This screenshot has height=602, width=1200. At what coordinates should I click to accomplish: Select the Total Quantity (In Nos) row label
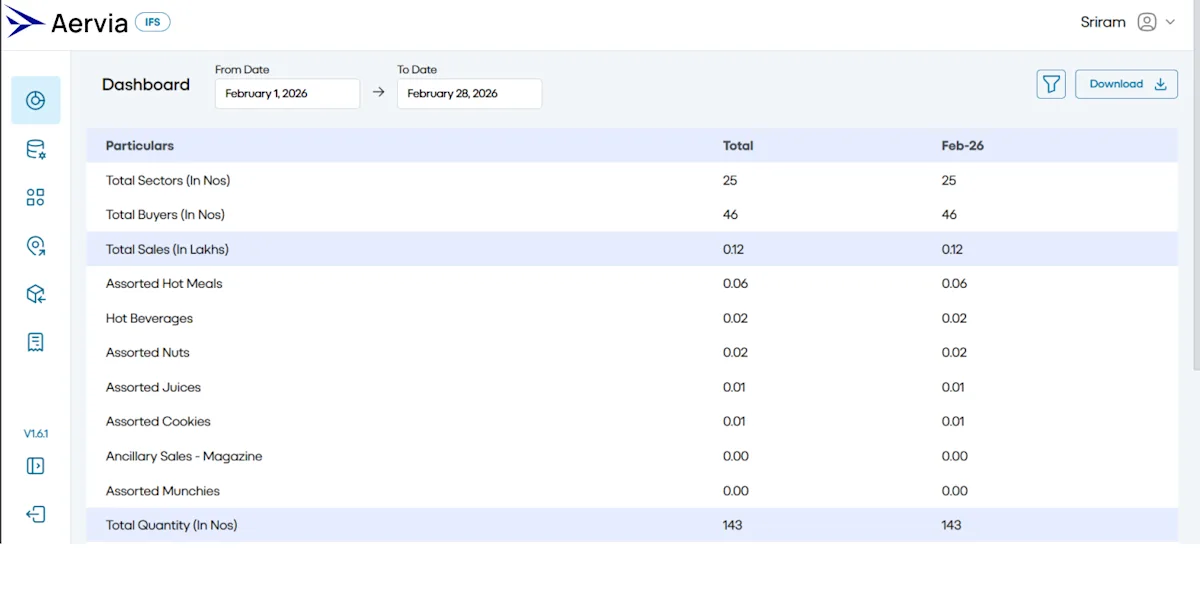[x=172, y=526]
